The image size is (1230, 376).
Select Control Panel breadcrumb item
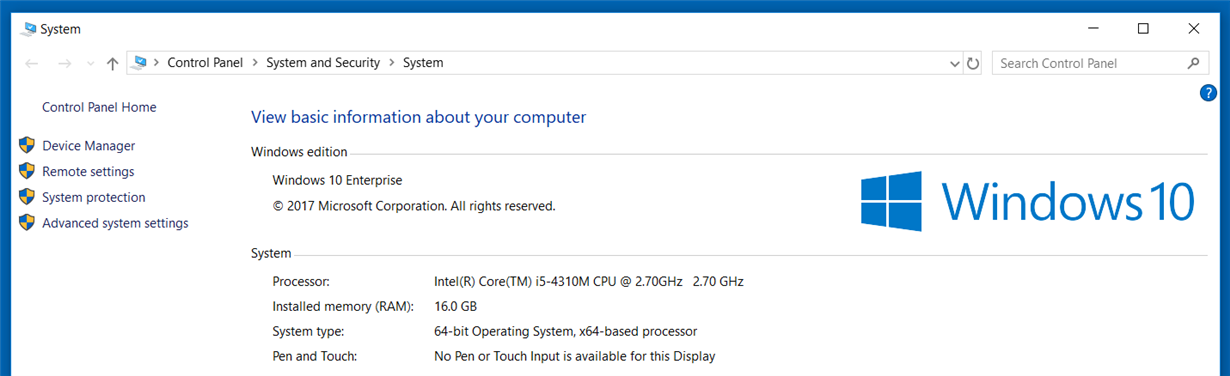click(205, 63)
